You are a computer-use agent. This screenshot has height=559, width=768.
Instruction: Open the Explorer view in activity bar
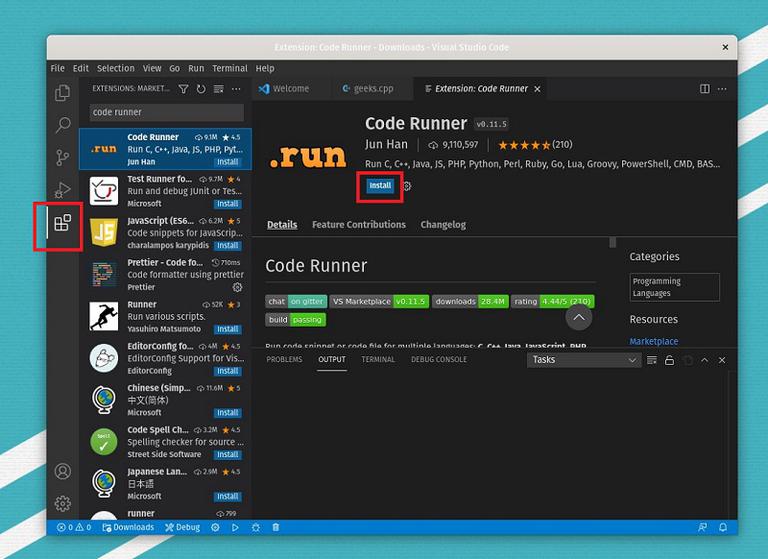pos(62,93)
